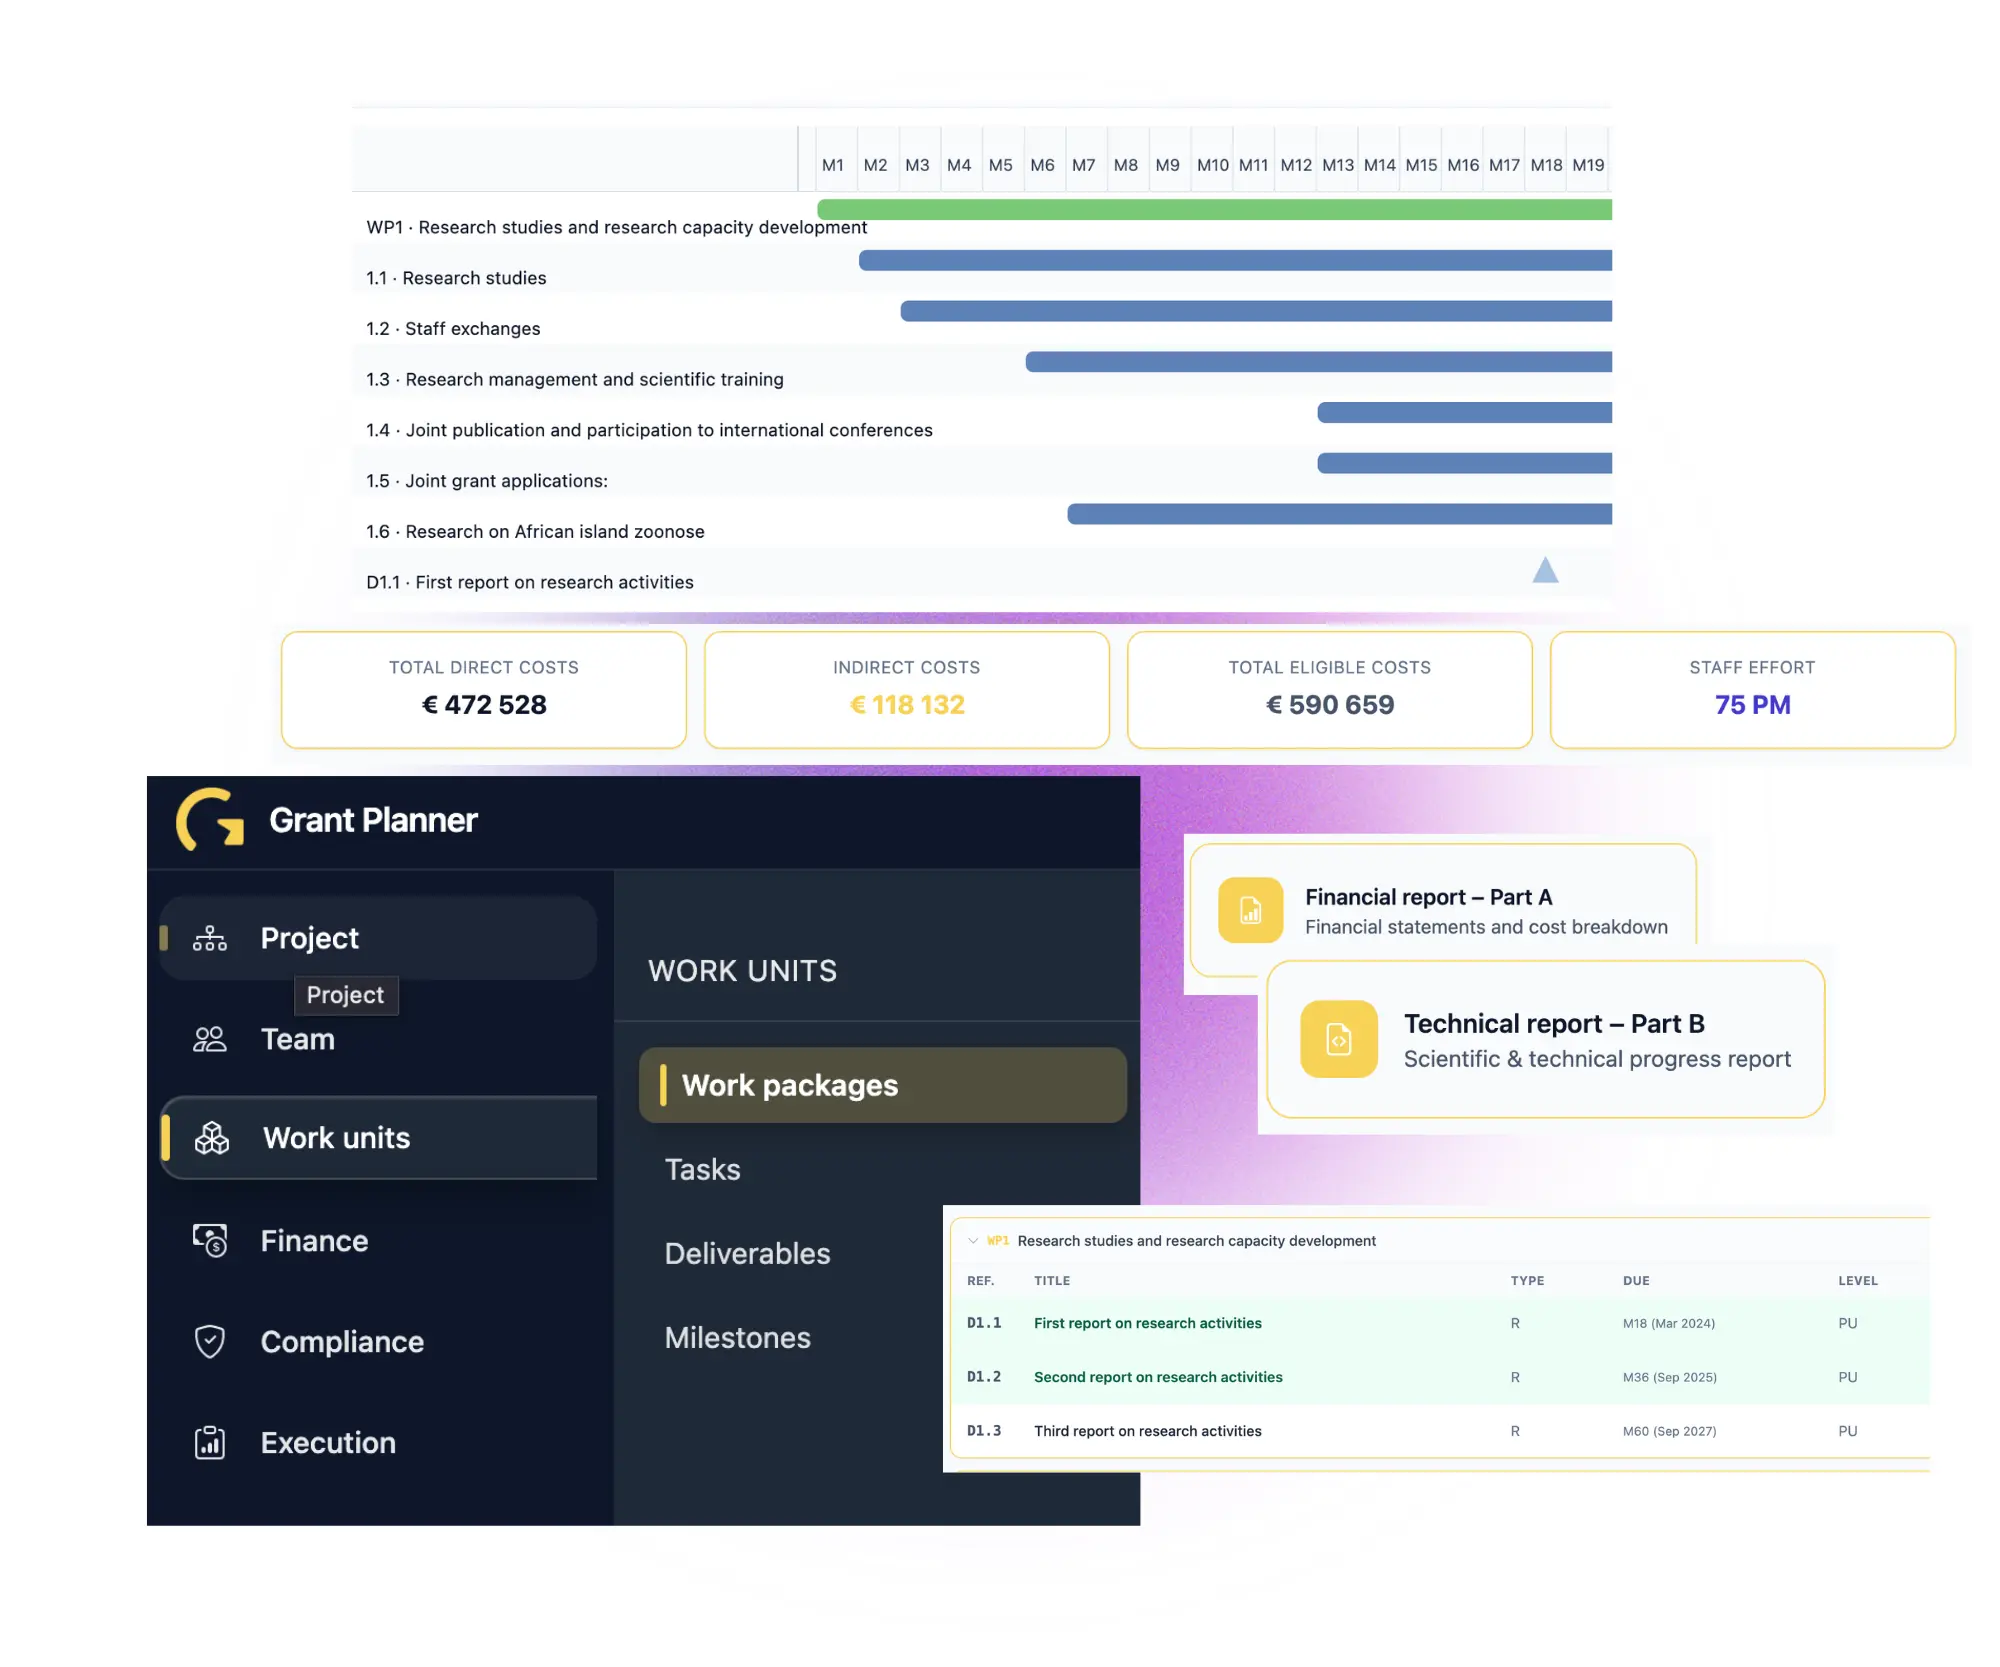Open Third report on research activities
2000x1667 pixels.
point(1148,1432)
